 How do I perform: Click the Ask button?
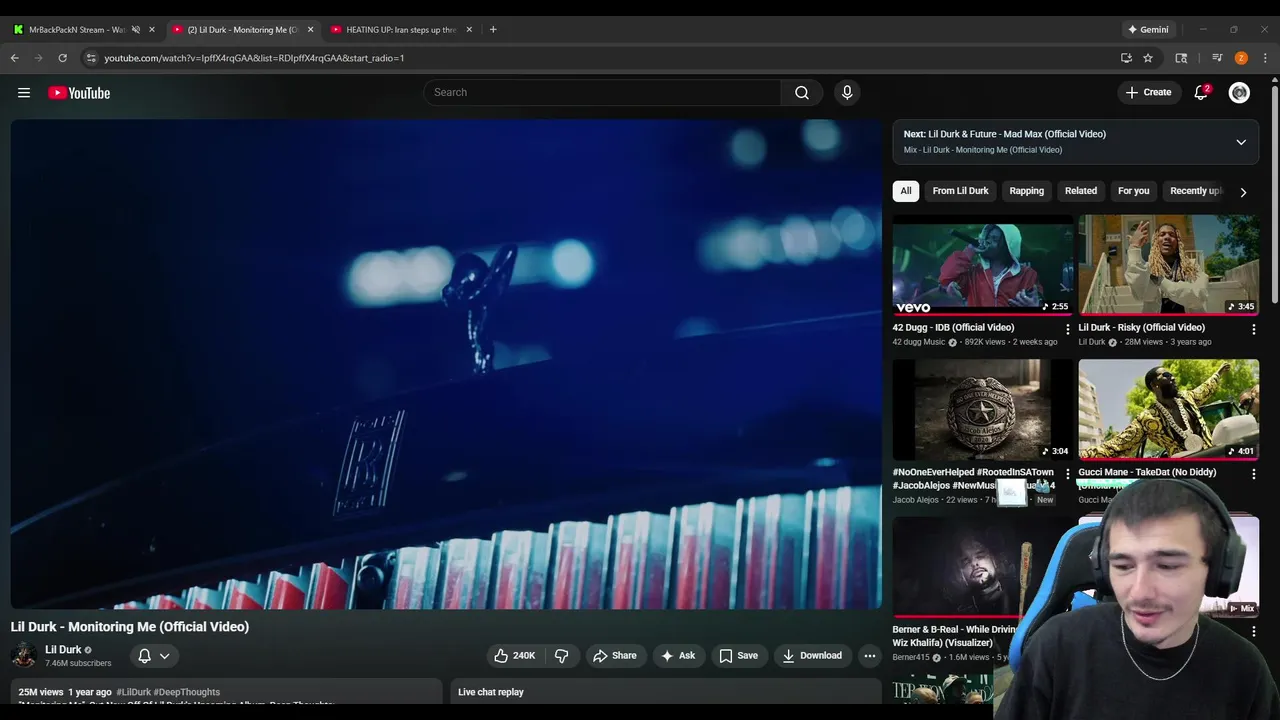(677, 656)
